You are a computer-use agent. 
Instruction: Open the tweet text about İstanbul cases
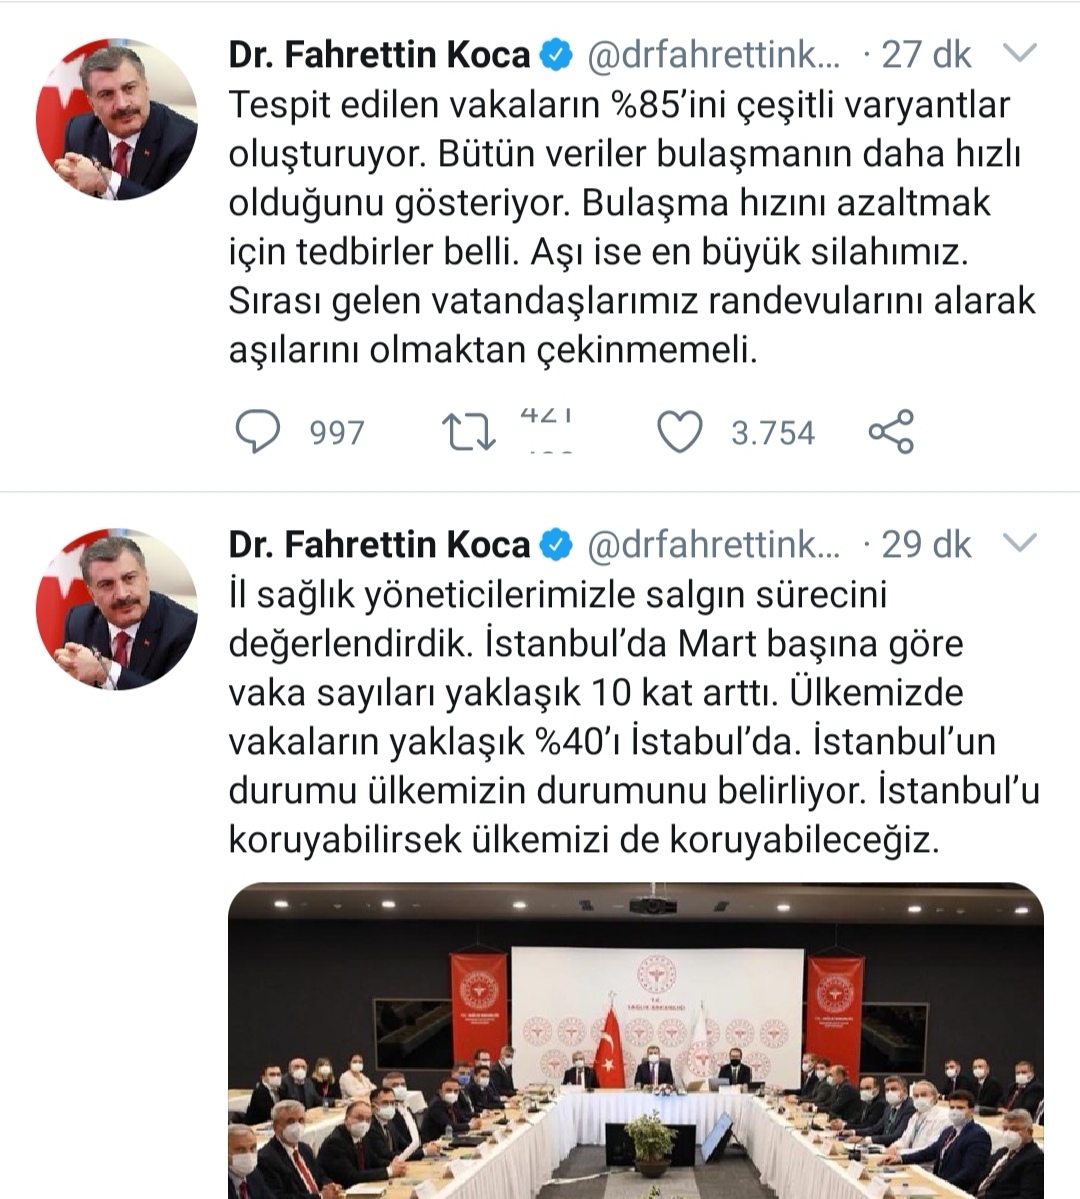(x=634, y=716)
